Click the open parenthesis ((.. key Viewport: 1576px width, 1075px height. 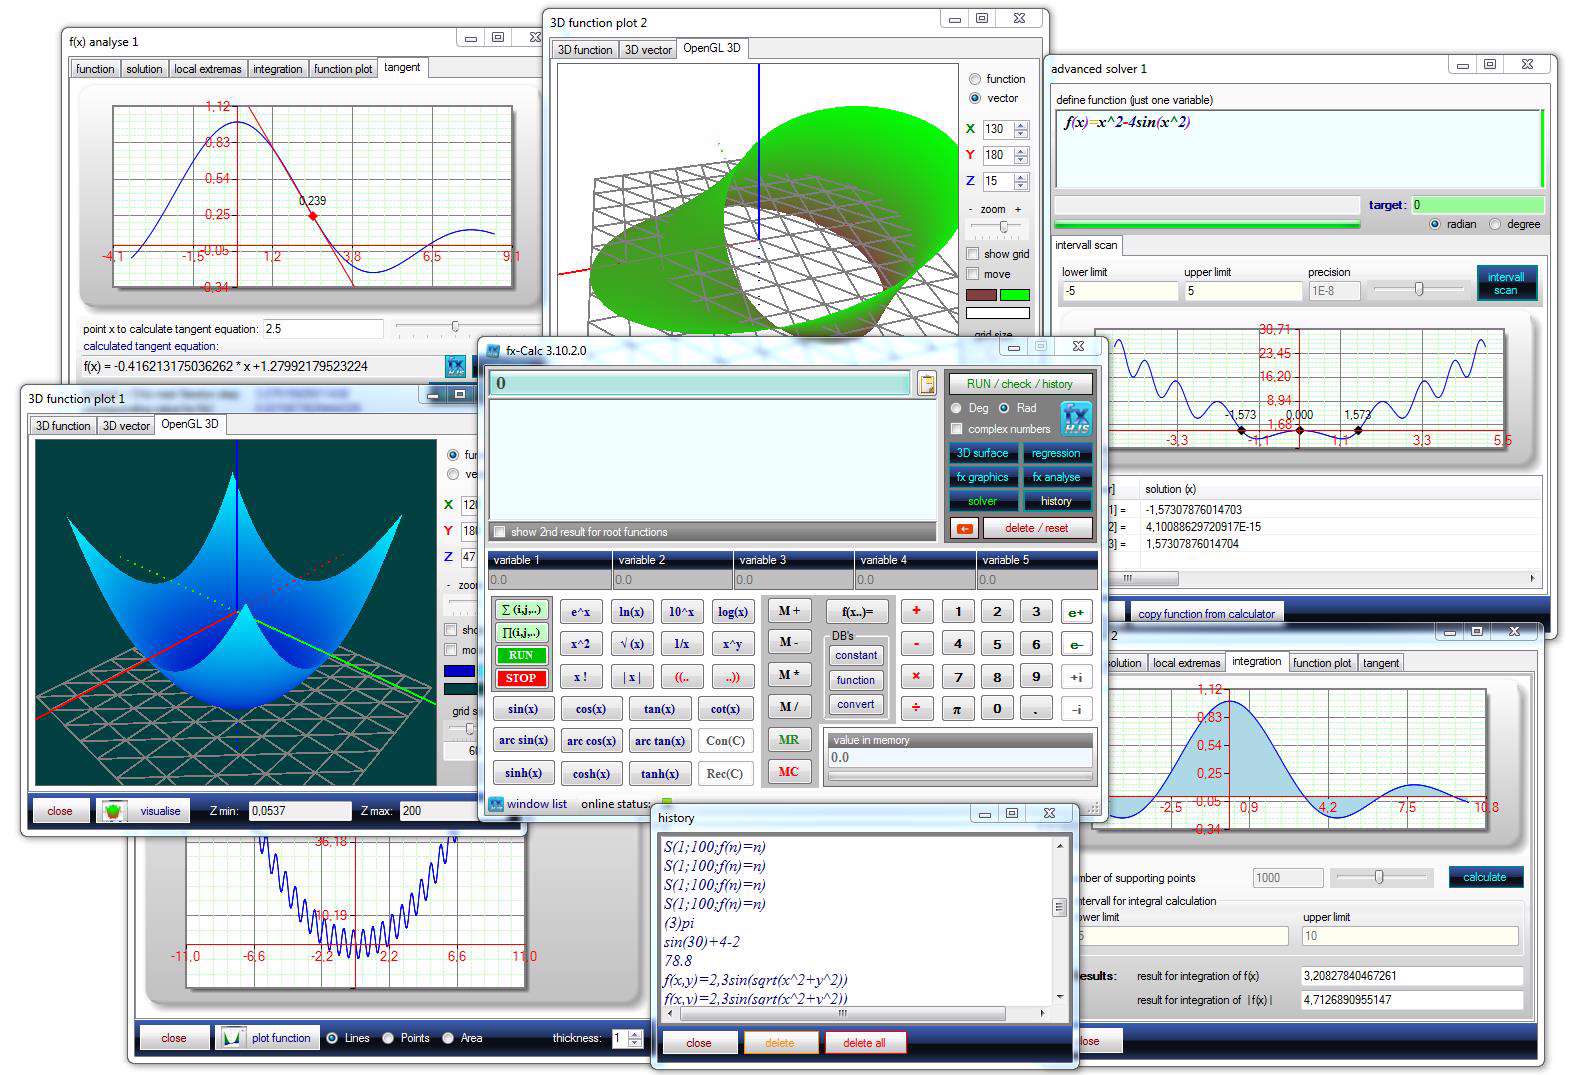click(682, 677)
